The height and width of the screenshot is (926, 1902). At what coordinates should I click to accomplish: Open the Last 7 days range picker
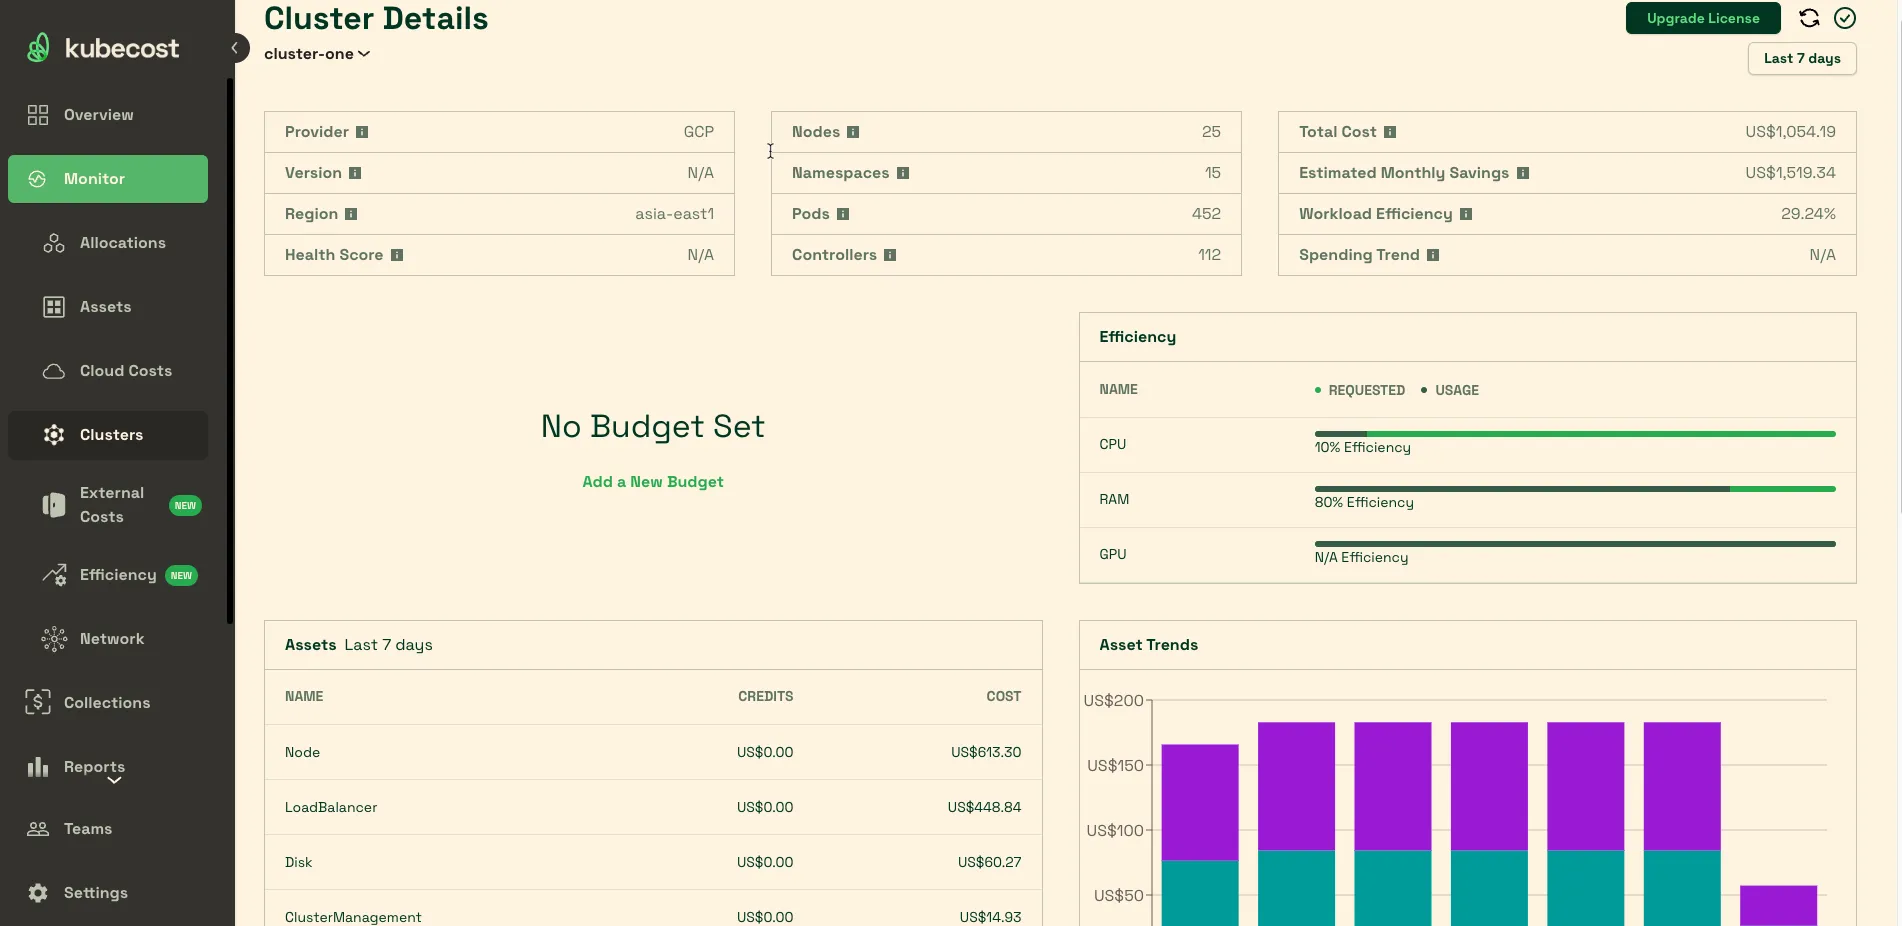point(1802,59)
